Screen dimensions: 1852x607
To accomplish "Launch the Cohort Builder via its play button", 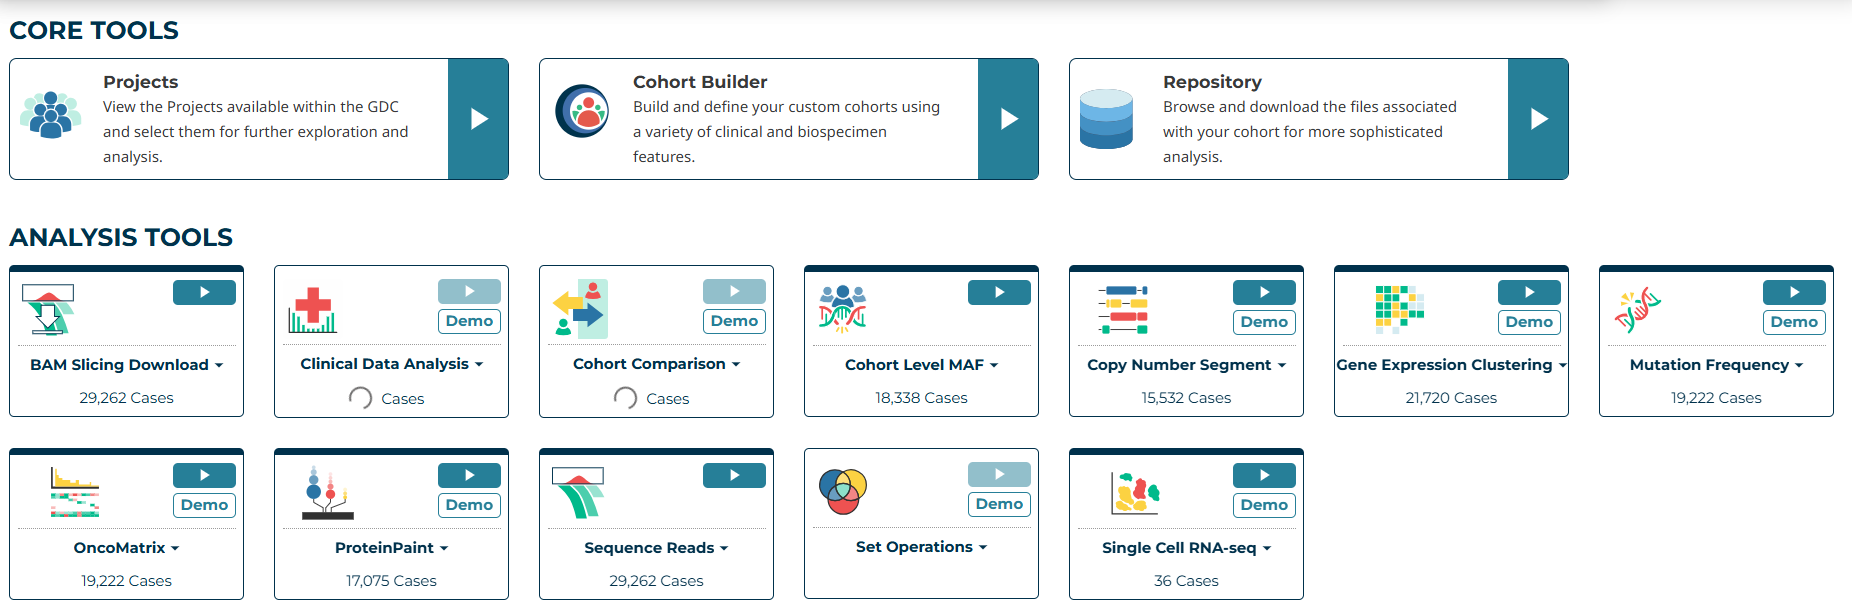I will (1008, 119).
